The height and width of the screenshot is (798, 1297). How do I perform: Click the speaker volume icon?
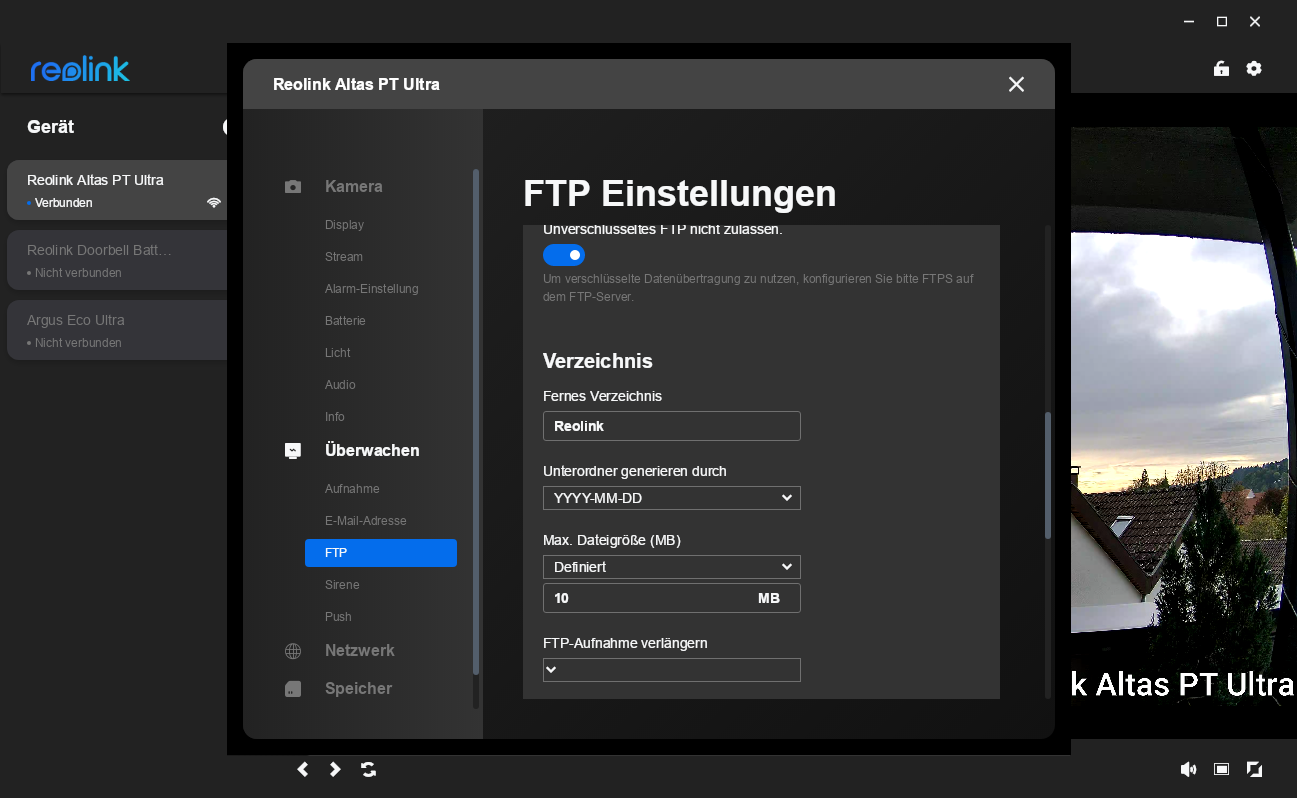click(x=1188, y=769)
